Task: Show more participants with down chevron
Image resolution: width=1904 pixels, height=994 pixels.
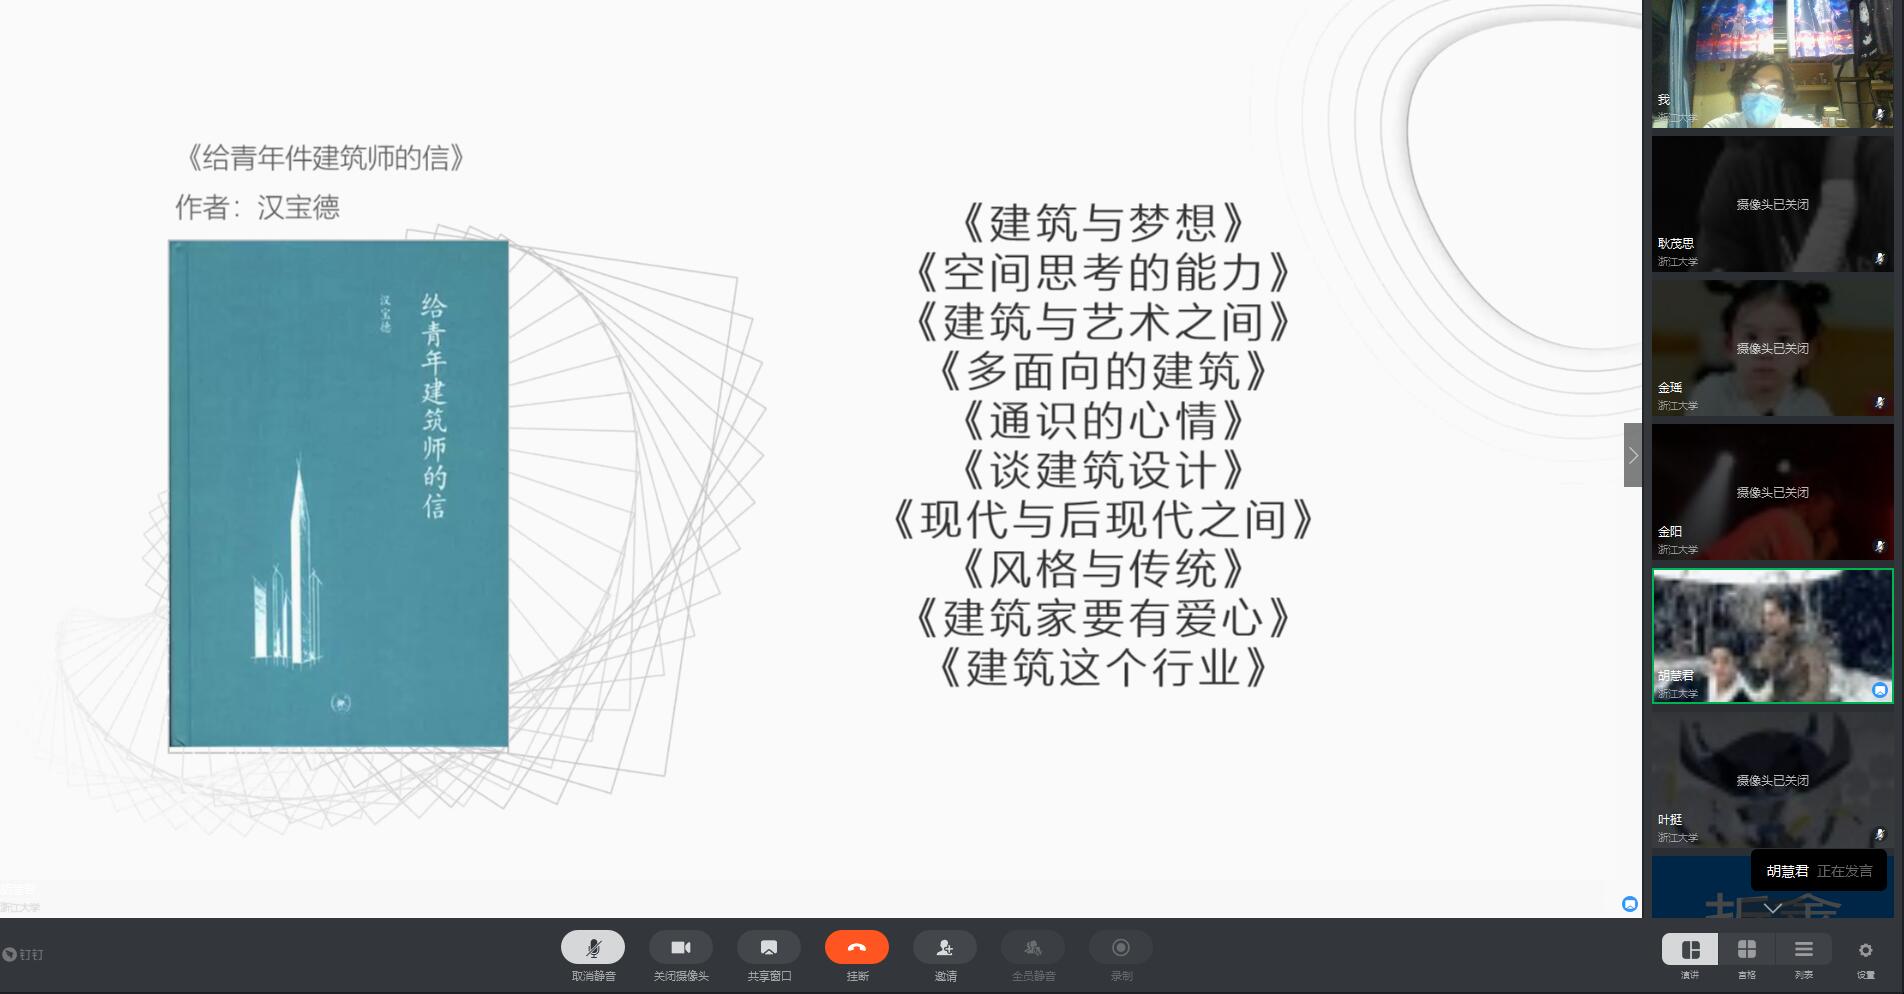Action: pos(1773,908)
